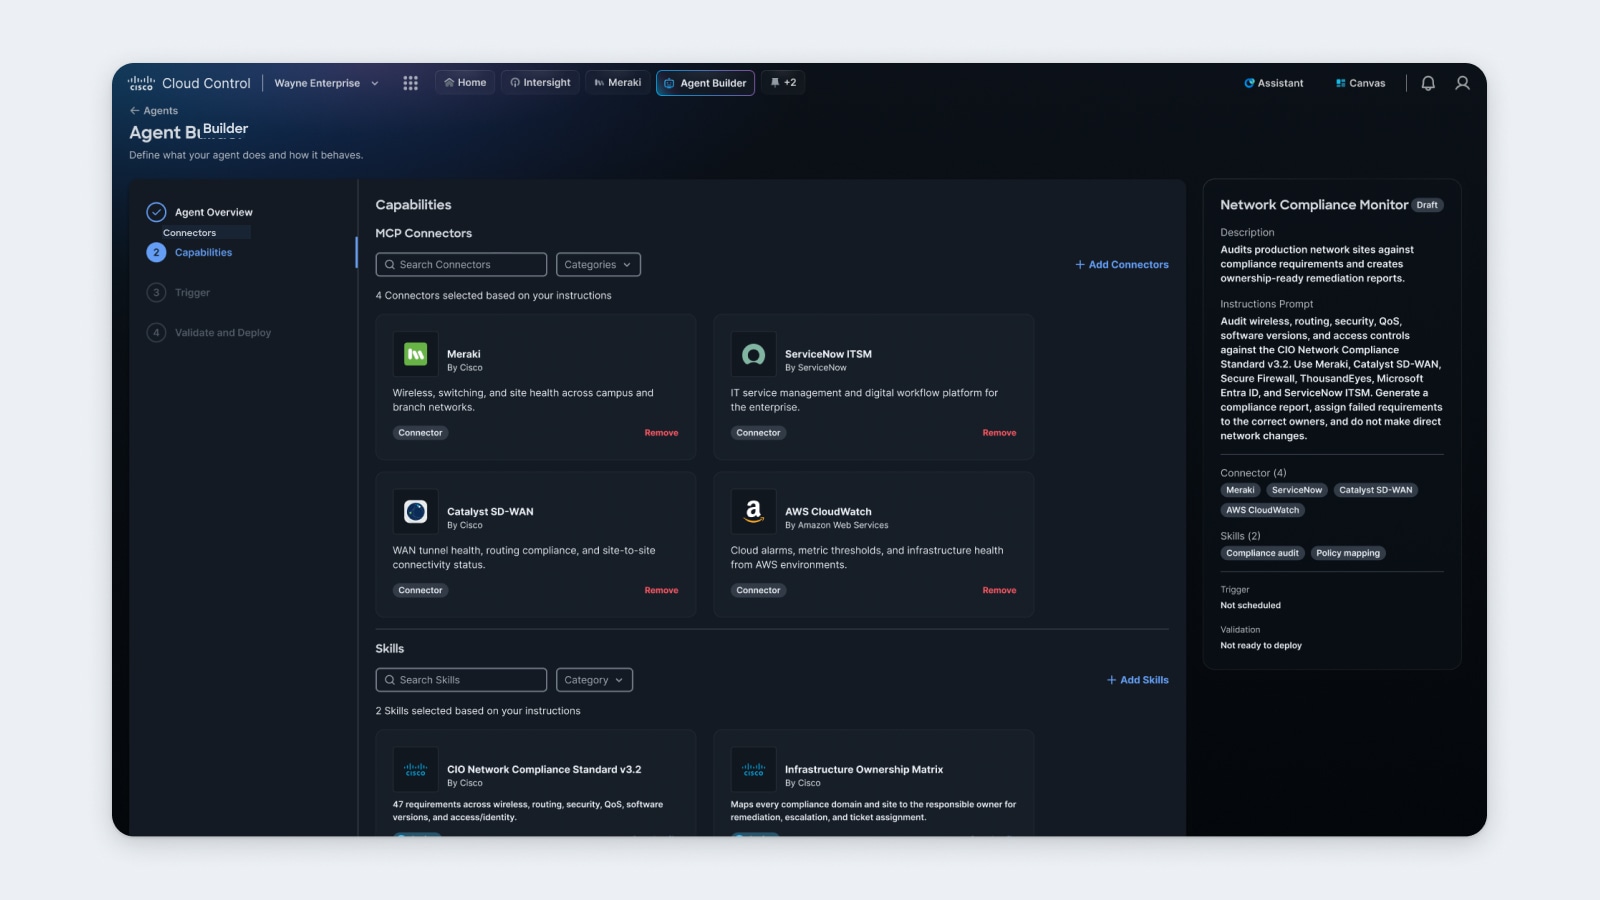Click Add Connectors link
This screenshot has width=1600, height=900.
(1122, 265)
